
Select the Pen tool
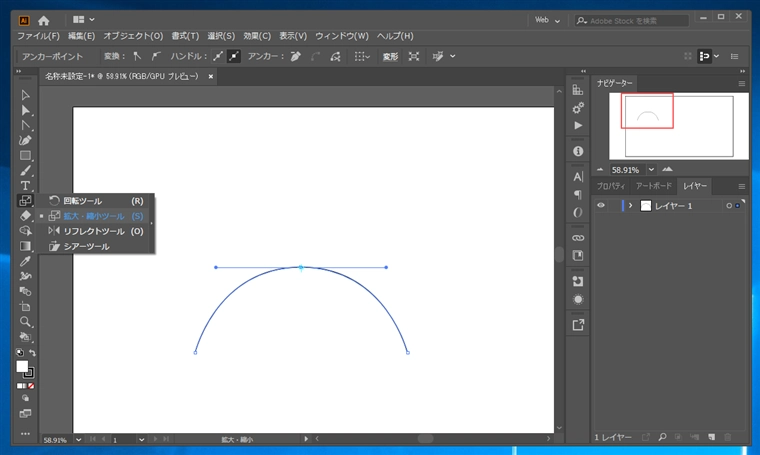[25, 141]
